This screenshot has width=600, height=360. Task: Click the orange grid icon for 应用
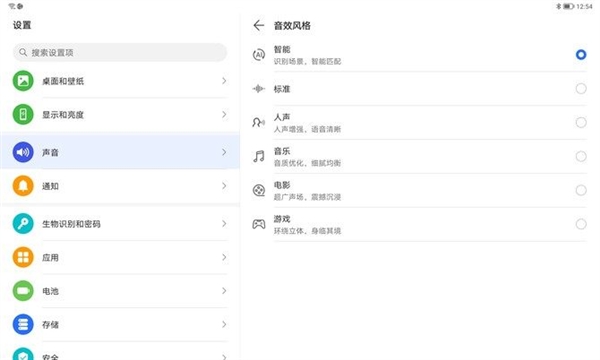(x=23, y=257)
